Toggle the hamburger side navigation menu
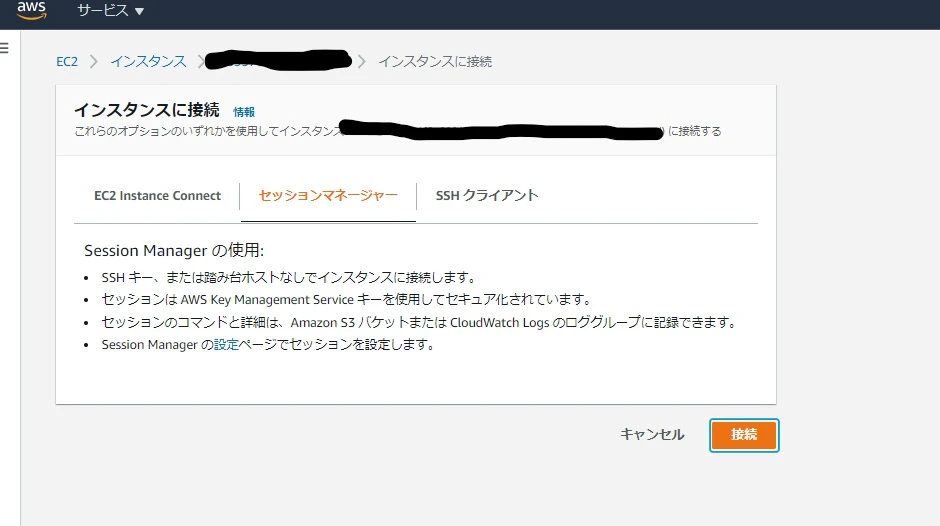The width and height of the screenshot is (940, 526). tap(4, 48)
